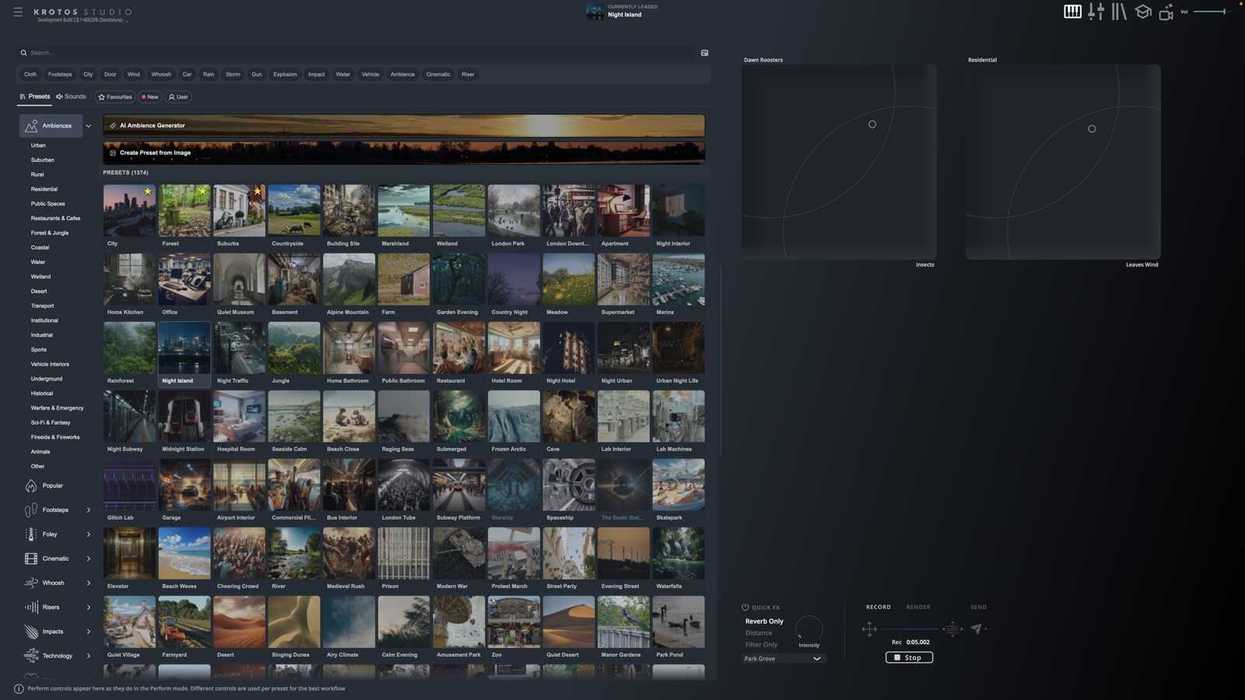Click the Quick FX power icon
Screen dimensions: 1245x700
pos(745,607)
